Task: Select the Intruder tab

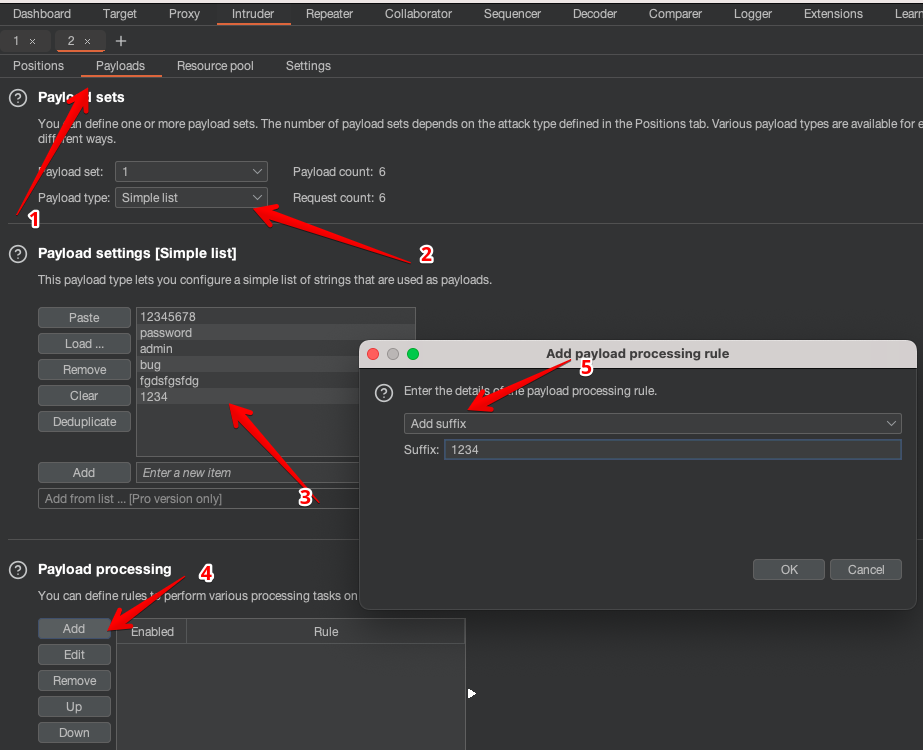Action: pos(253,14)
